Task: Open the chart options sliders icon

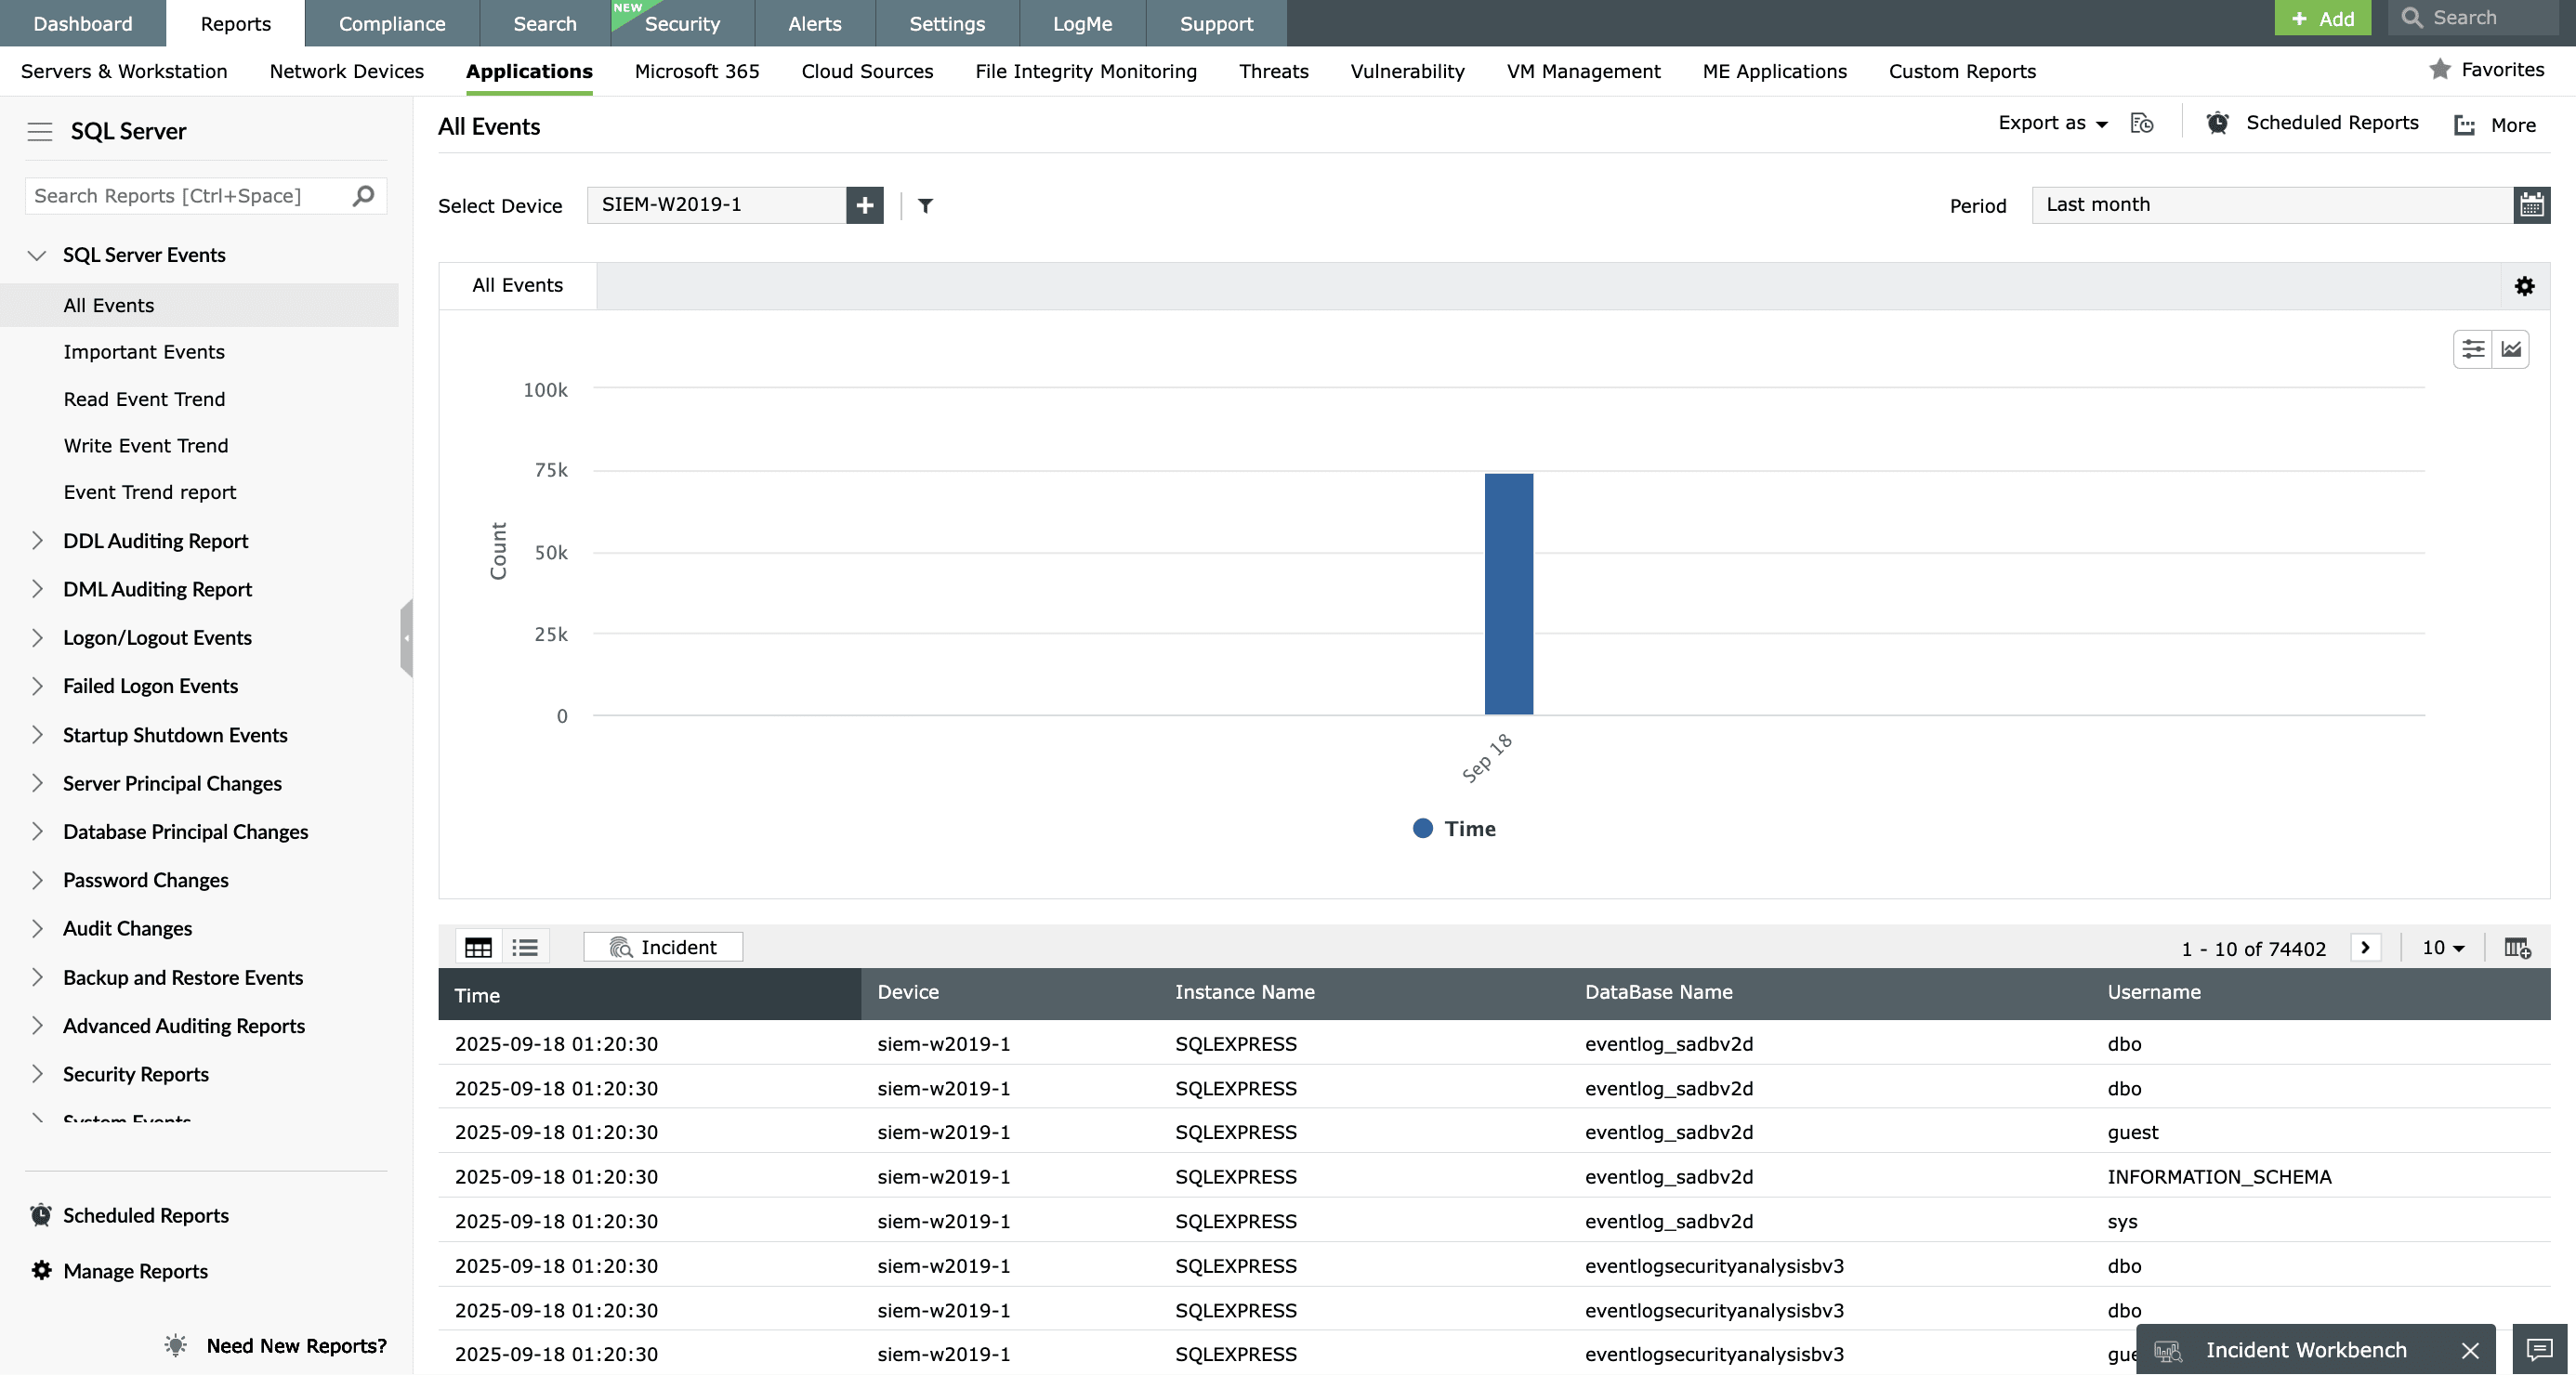Action: click(x=2472, y=349)
